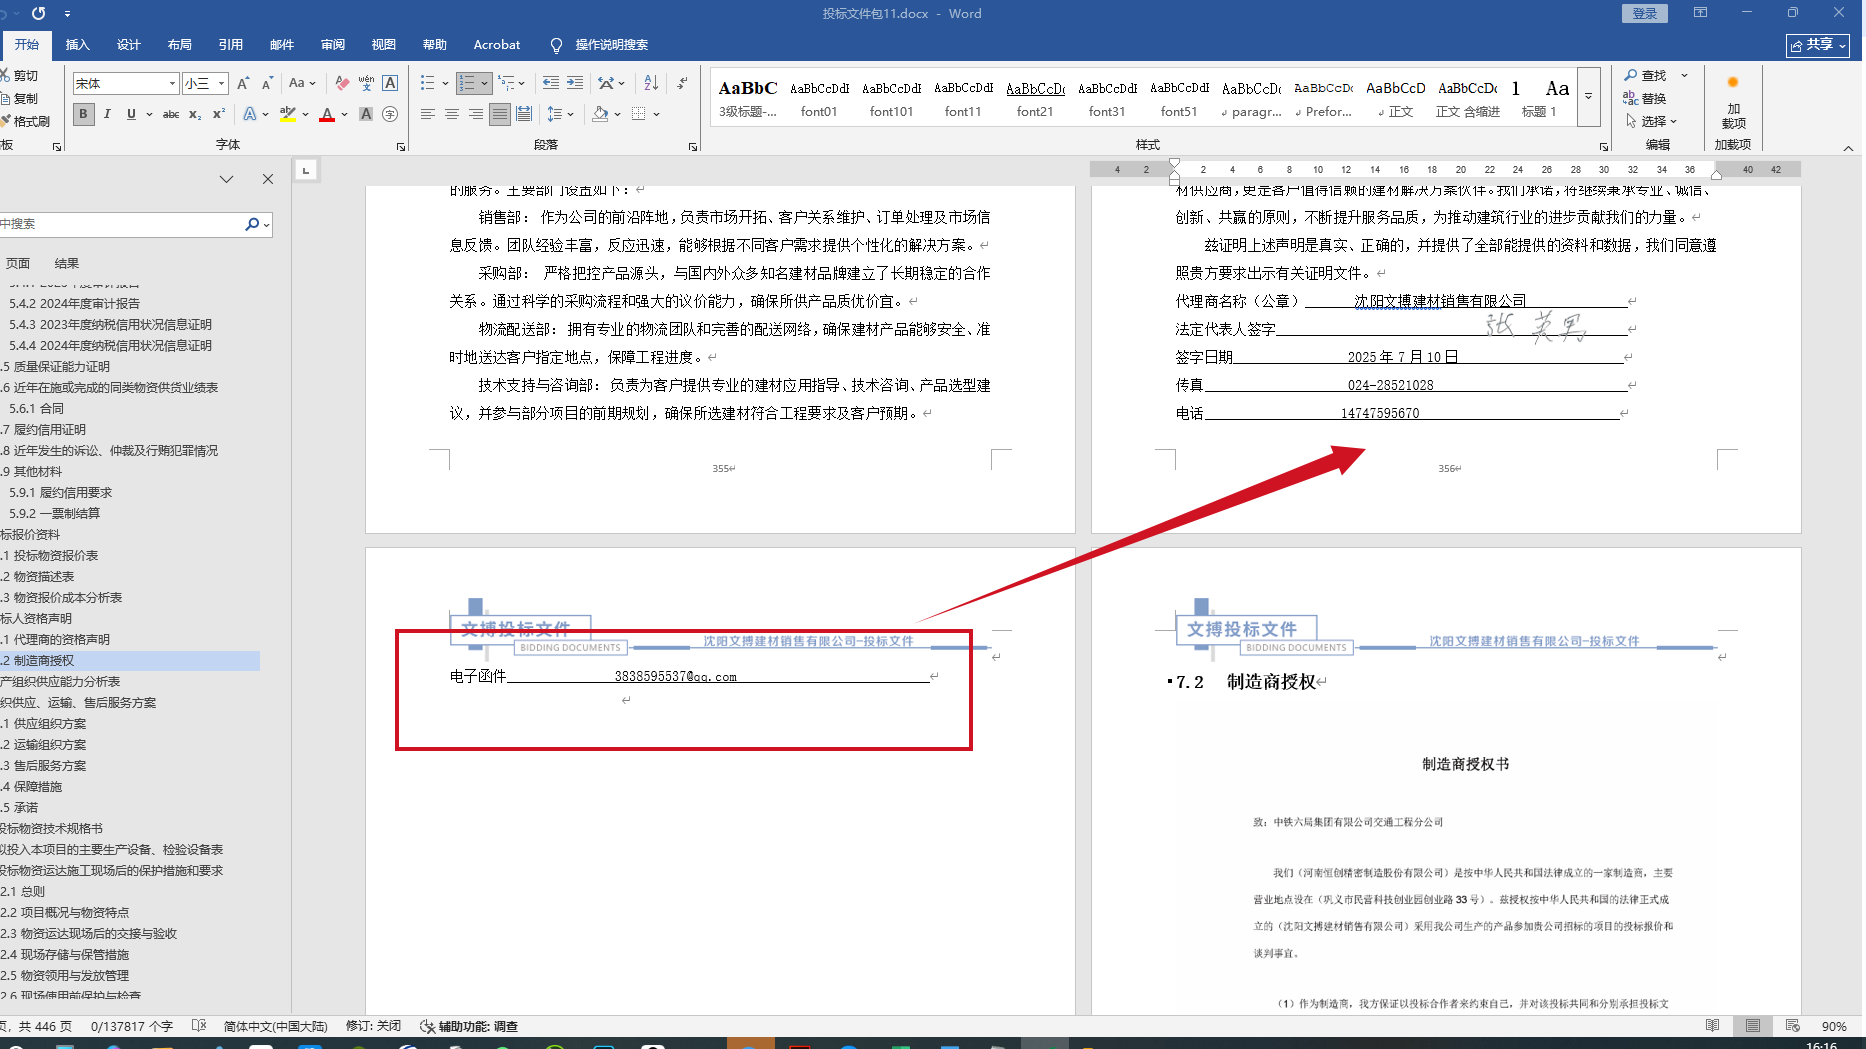Image resolution: width=1866 pixels, height=1049 pixels.
Task: Click the repeat/redo icon in title bar
Action: (38, 13)
